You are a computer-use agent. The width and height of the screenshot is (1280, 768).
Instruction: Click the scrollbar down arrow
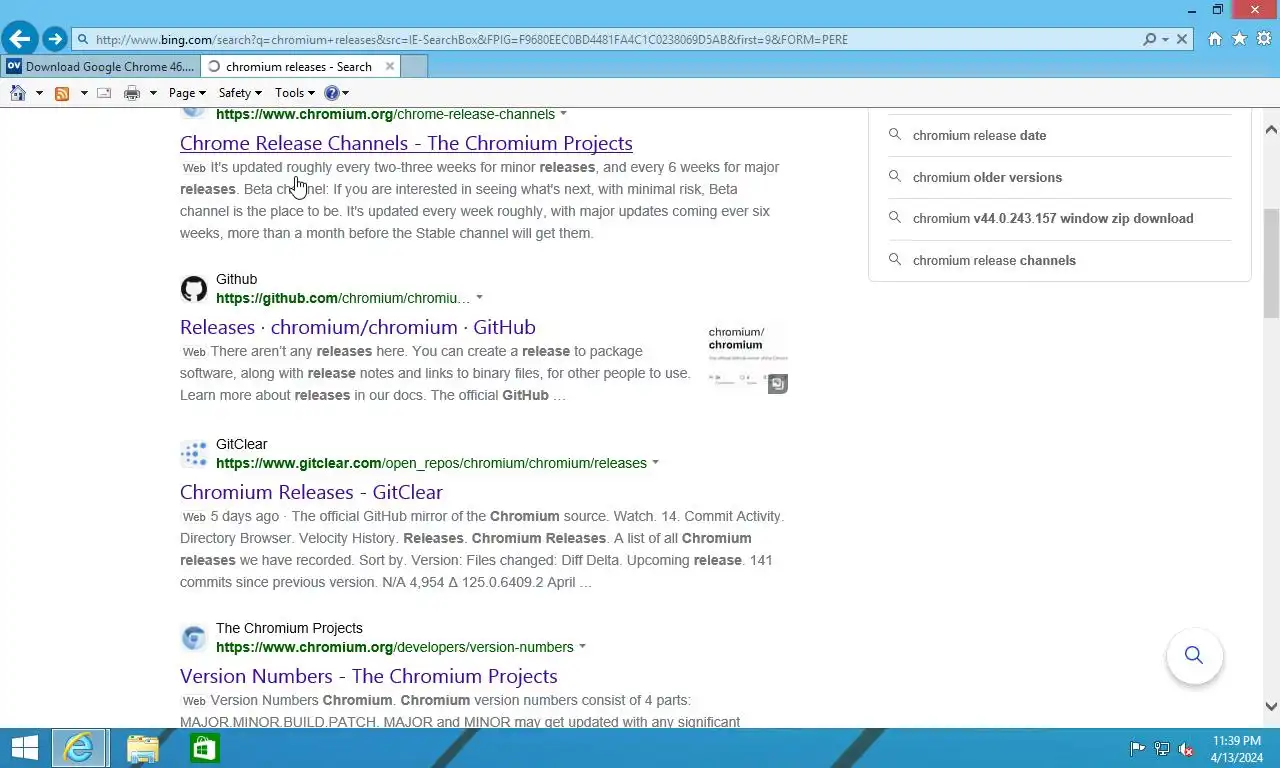click(1271, 706)
